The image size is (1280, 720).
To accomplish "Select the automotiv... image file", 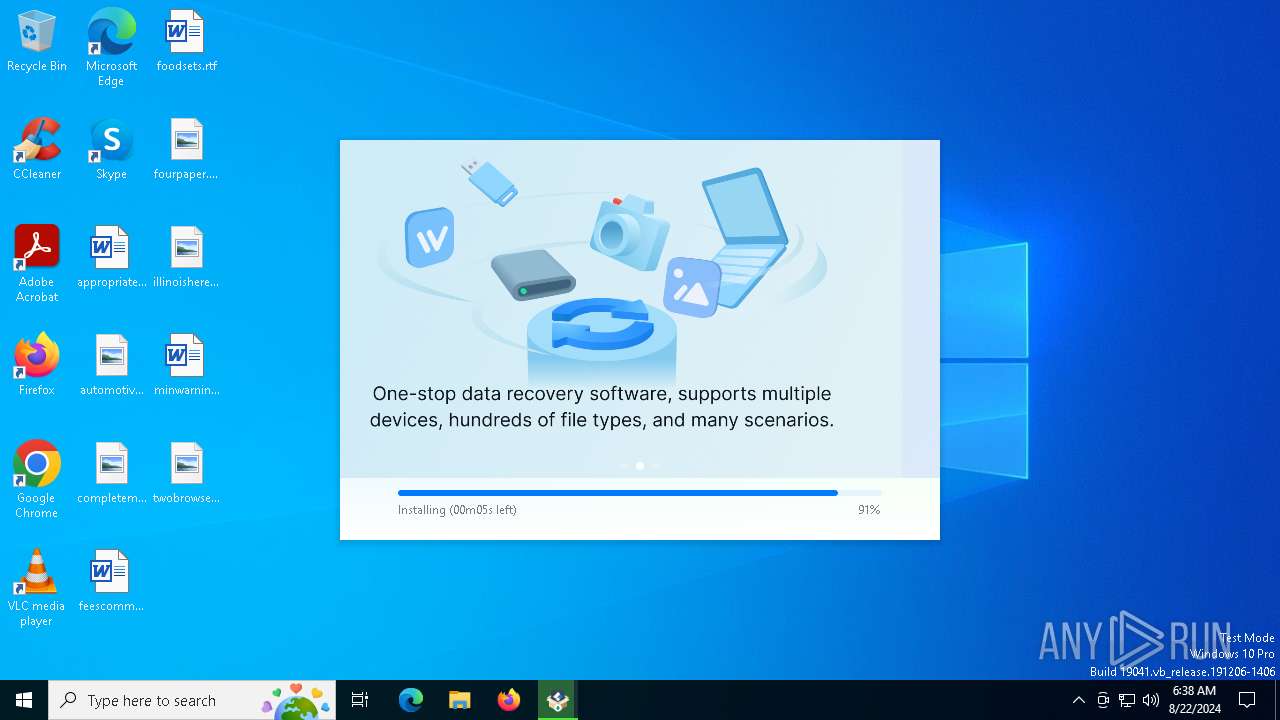I will [111, 366].
